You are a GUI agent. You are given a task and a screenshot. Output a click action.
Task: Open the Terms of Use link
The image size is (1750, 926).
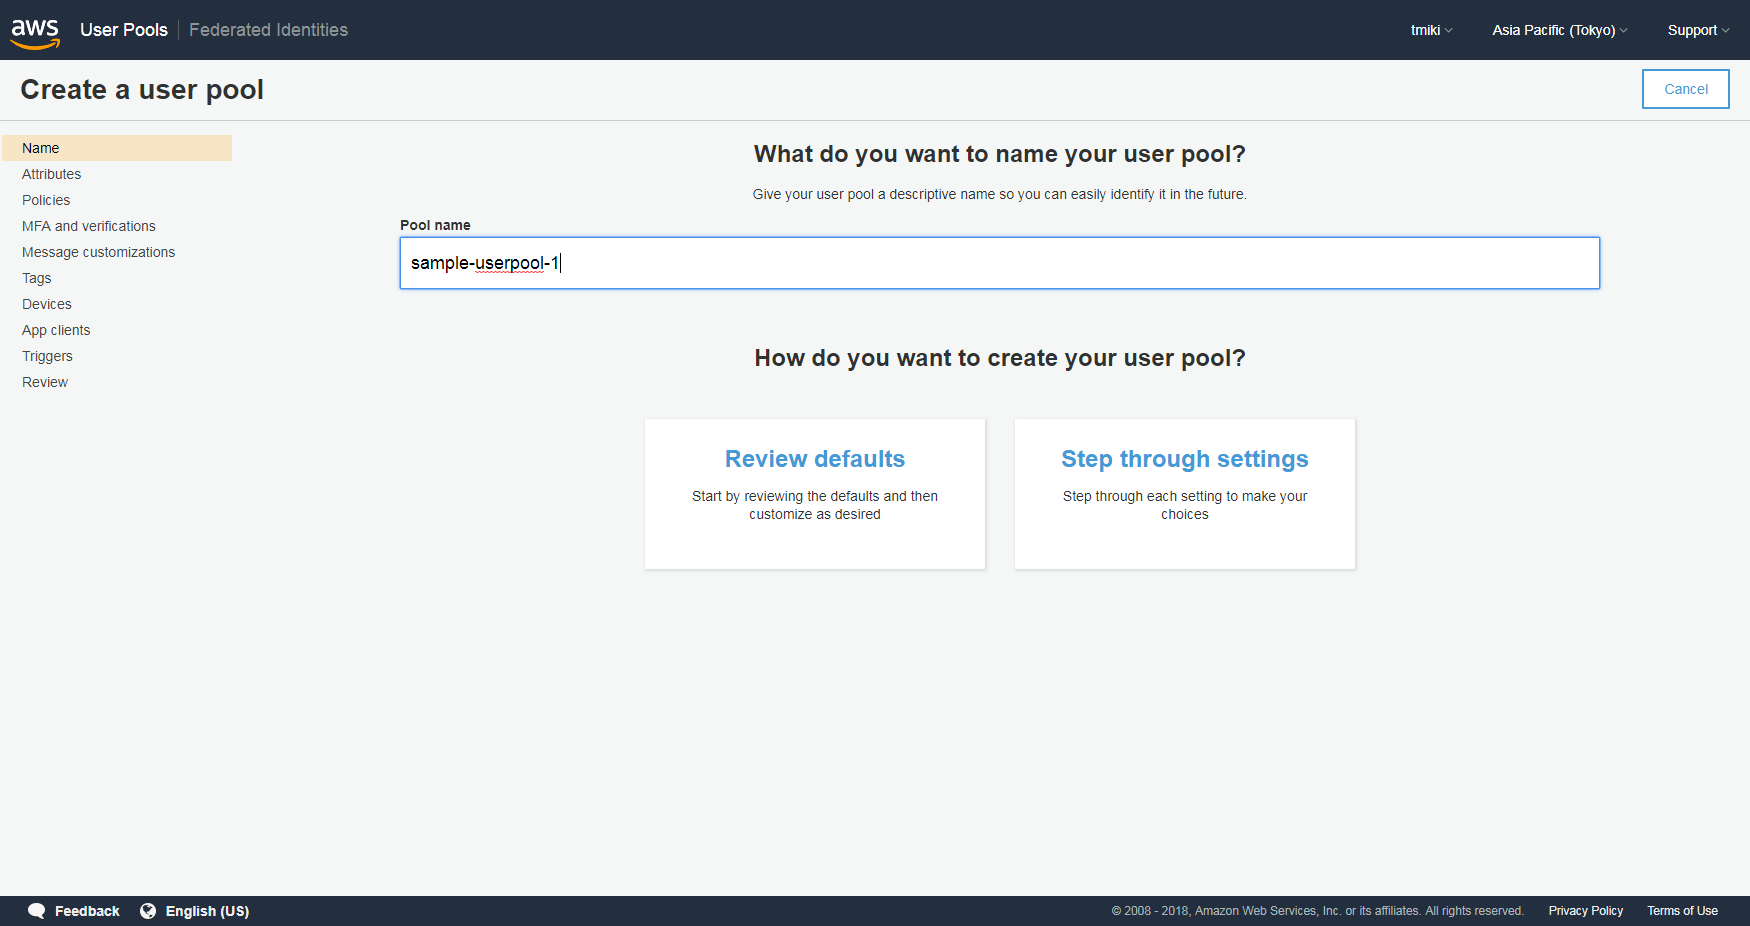click(x=1682, y=911)
